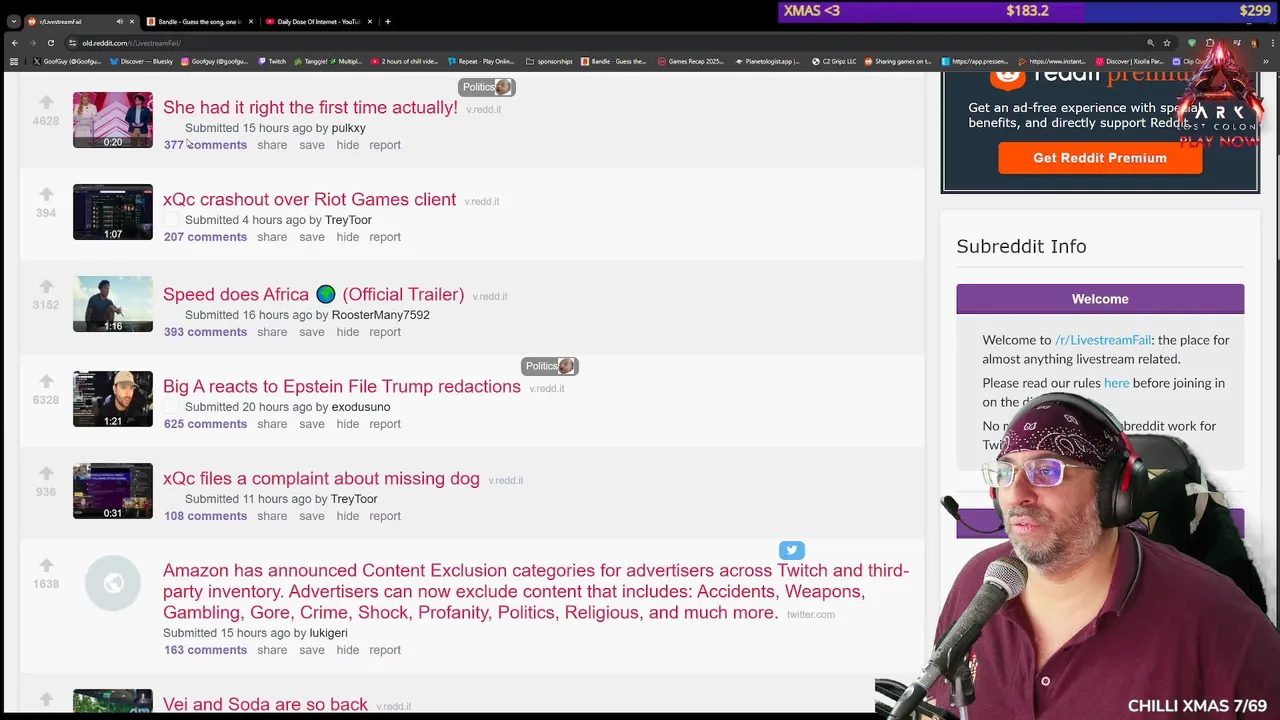
Task: Open the 1:07 thumbnail of xQc crashout post
Action: (113, 212)
